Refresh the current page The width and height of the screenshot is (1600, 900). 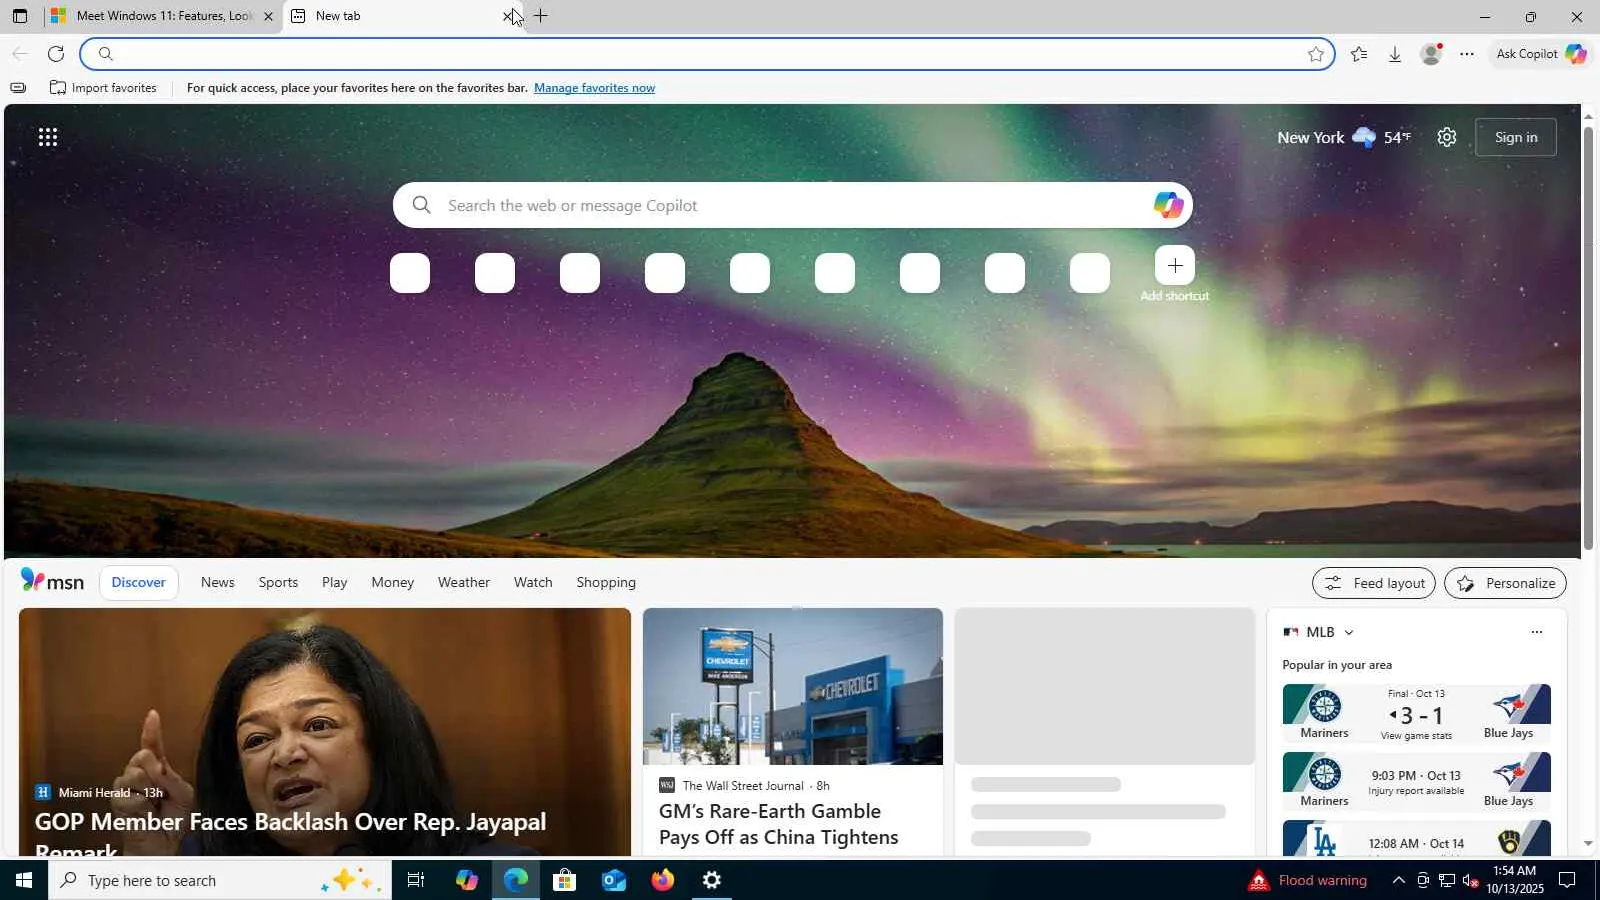(56, 54)
